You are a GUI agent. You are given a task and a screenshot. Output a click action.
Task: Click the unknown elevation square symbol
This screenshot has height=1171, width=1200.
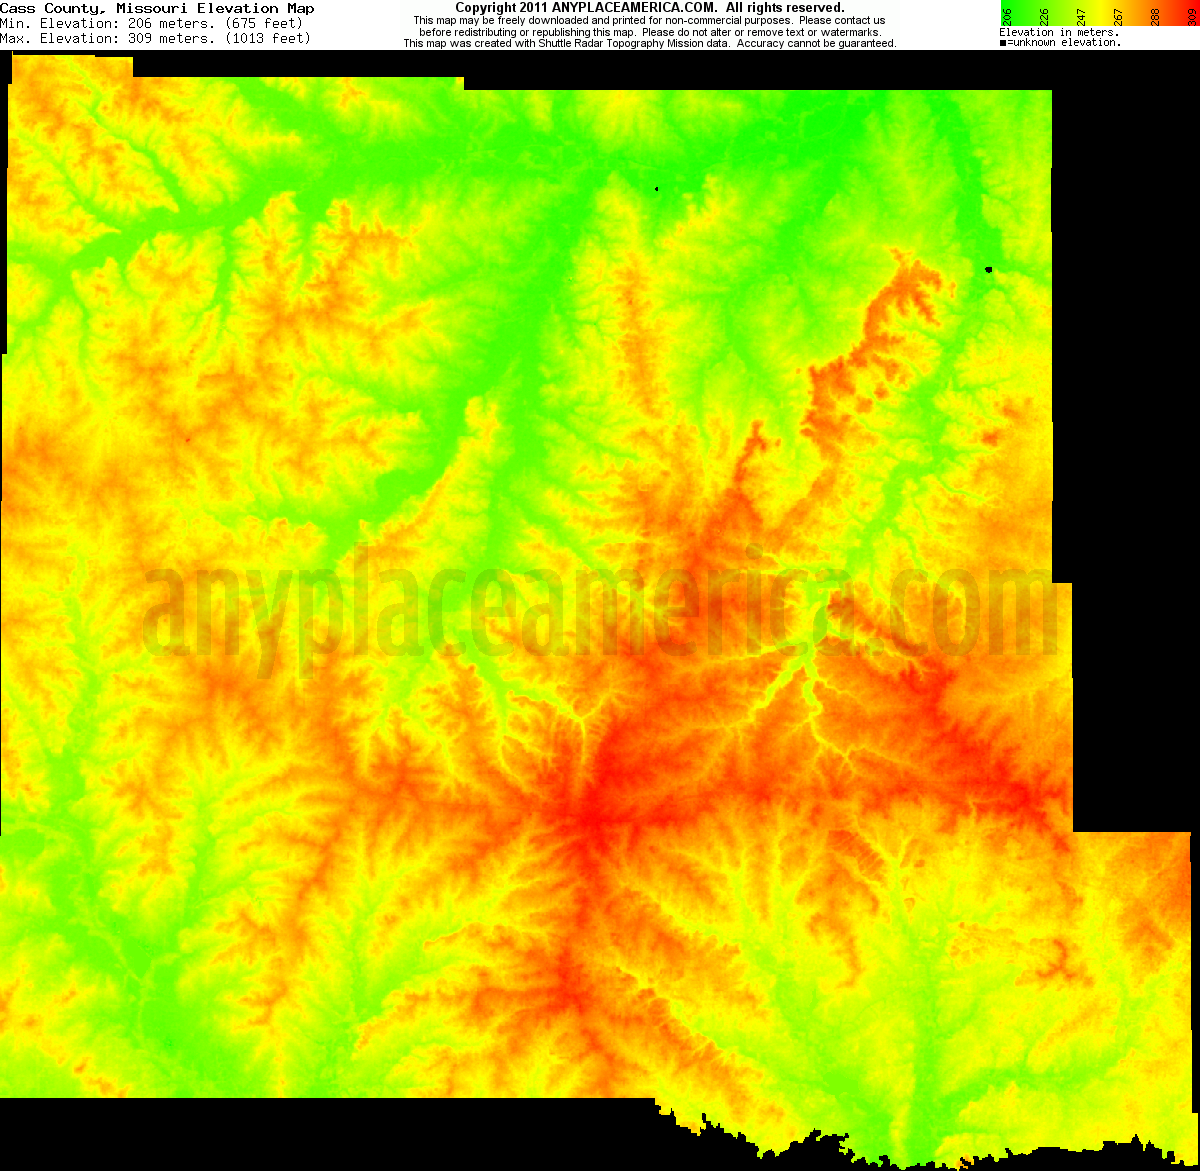tap(1003, 43)
